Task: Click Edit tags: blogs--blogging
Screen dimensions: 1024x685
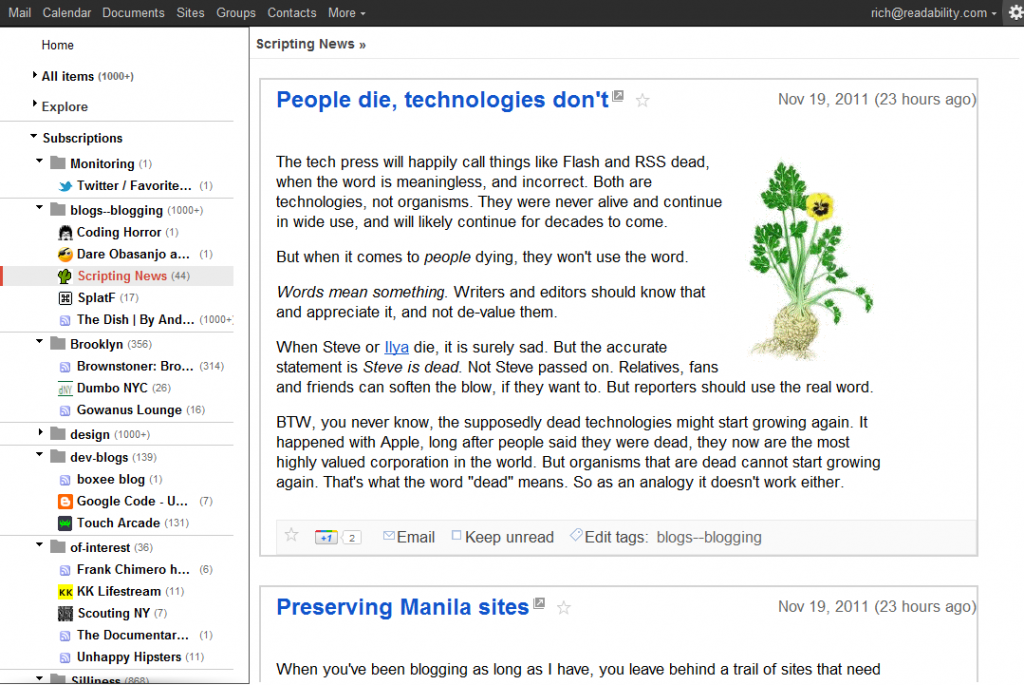Action: tap(665, 537)
